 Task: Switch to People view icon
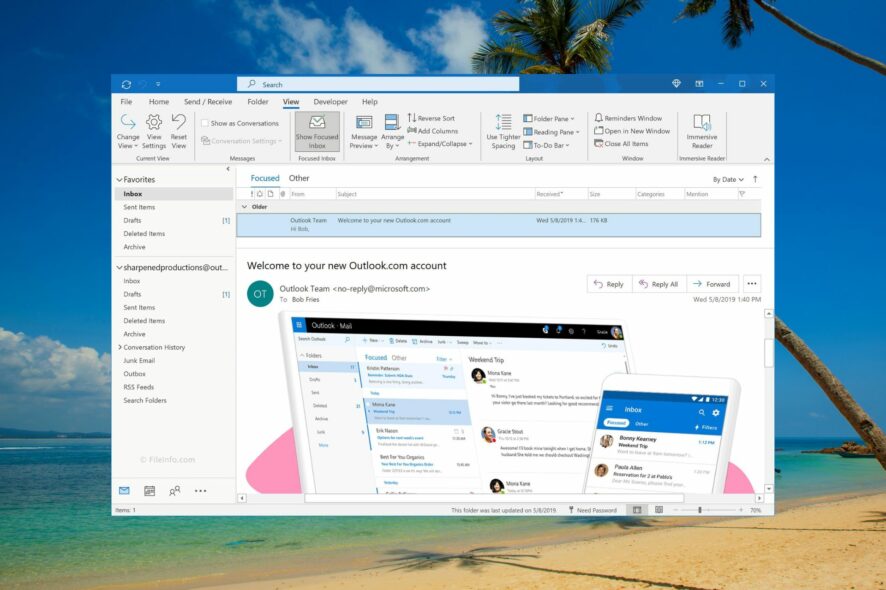pos(175,491)
